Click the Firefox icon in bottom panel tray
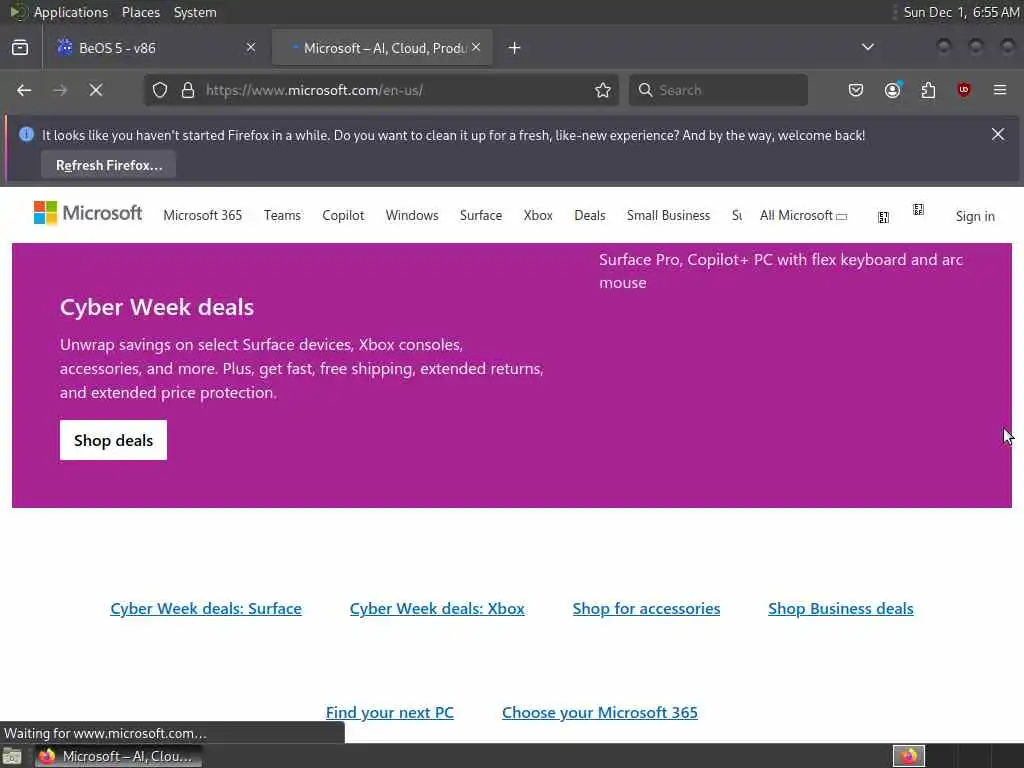Screen dimensions: 1024x768 909,756
